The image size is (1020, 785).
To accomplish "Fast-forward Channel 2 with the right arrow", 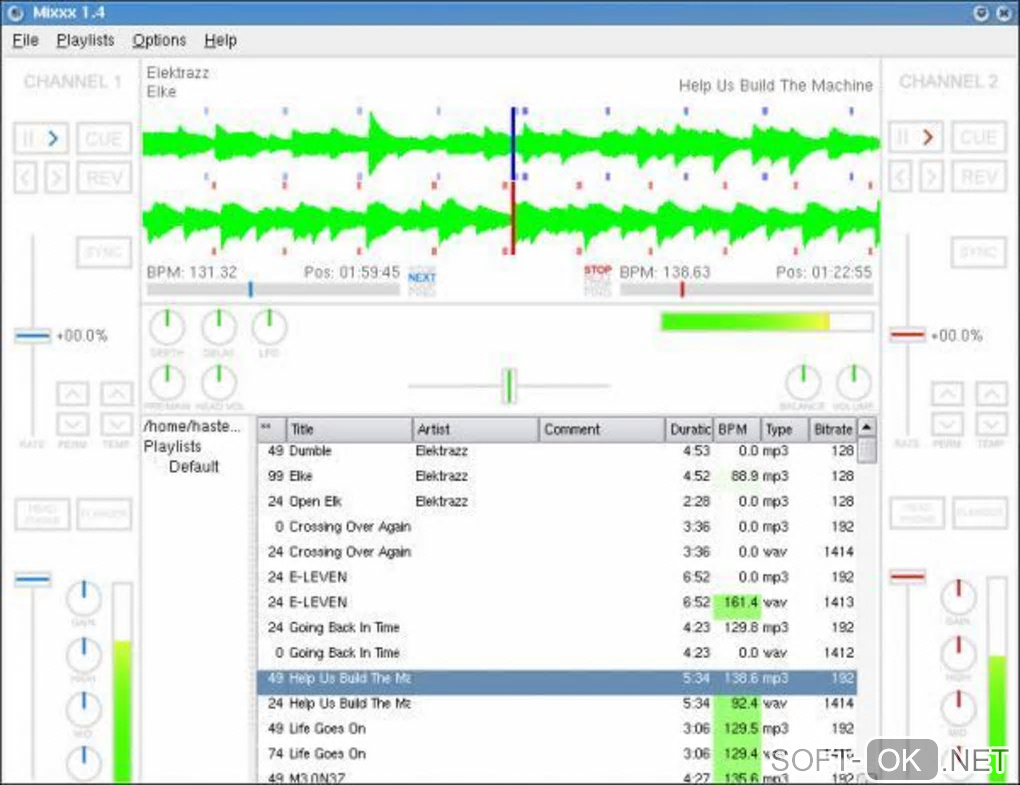I will pyautogui.click(x=932, y=178).
